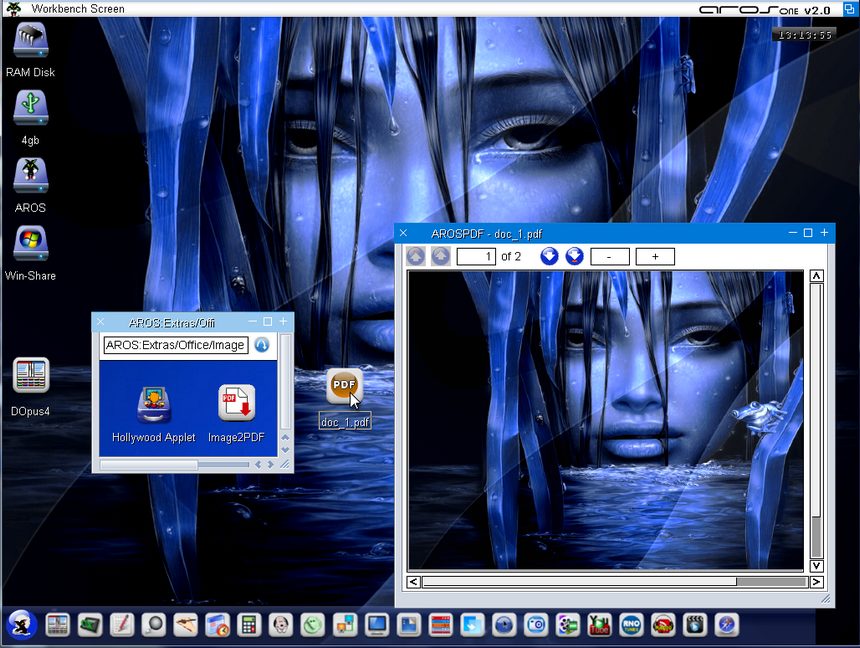
Task: Launch the Hollywood Applet icon
Action: click(154, 403)
